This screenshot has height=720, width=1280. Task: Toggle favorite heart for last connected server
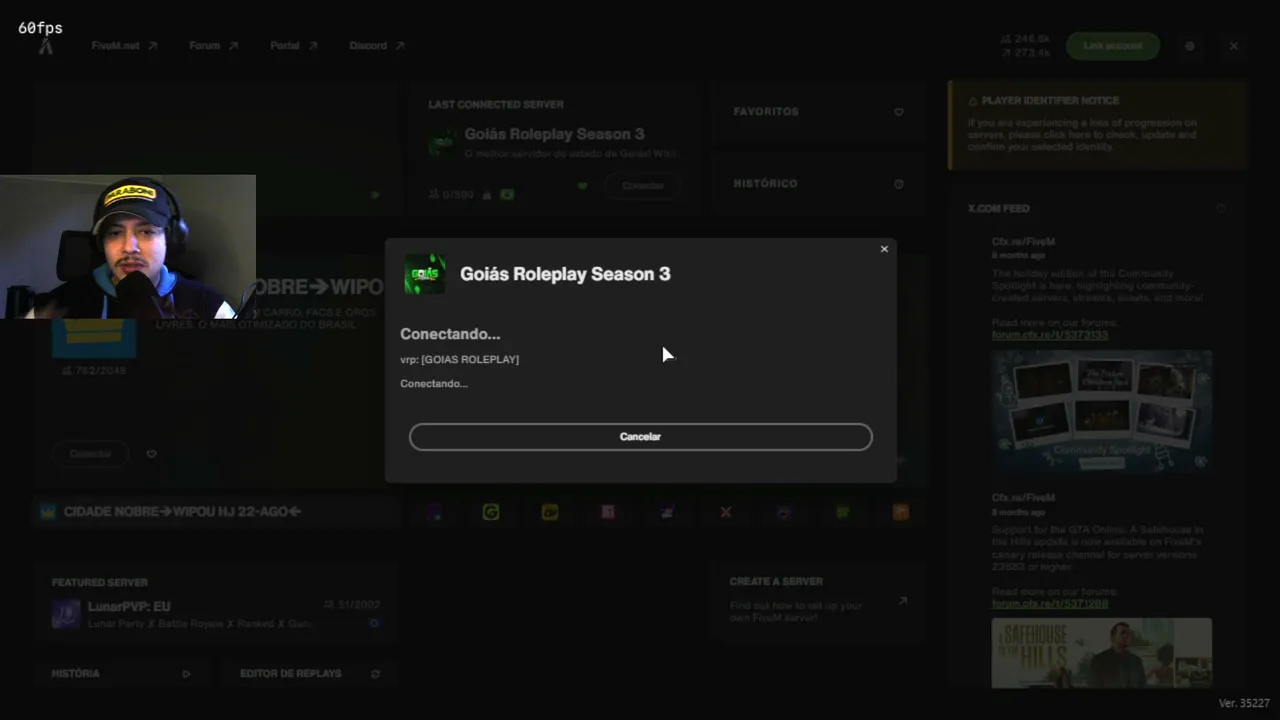(583, 186)
